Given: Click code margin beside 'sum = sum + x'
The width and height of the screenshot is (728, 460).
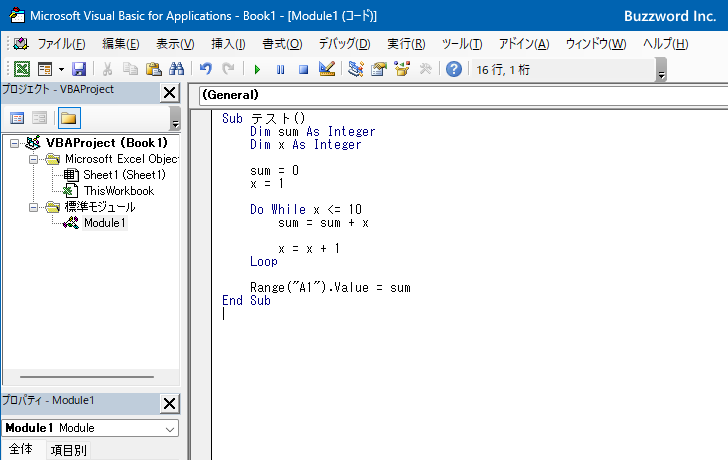Looking at the screenshot, I should pyautogui.click(x=201, y=223).
